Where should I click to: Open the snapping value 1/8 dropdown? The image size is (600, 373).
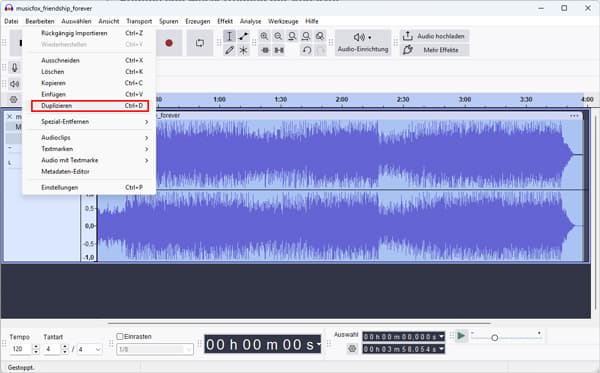pos(155,349)
